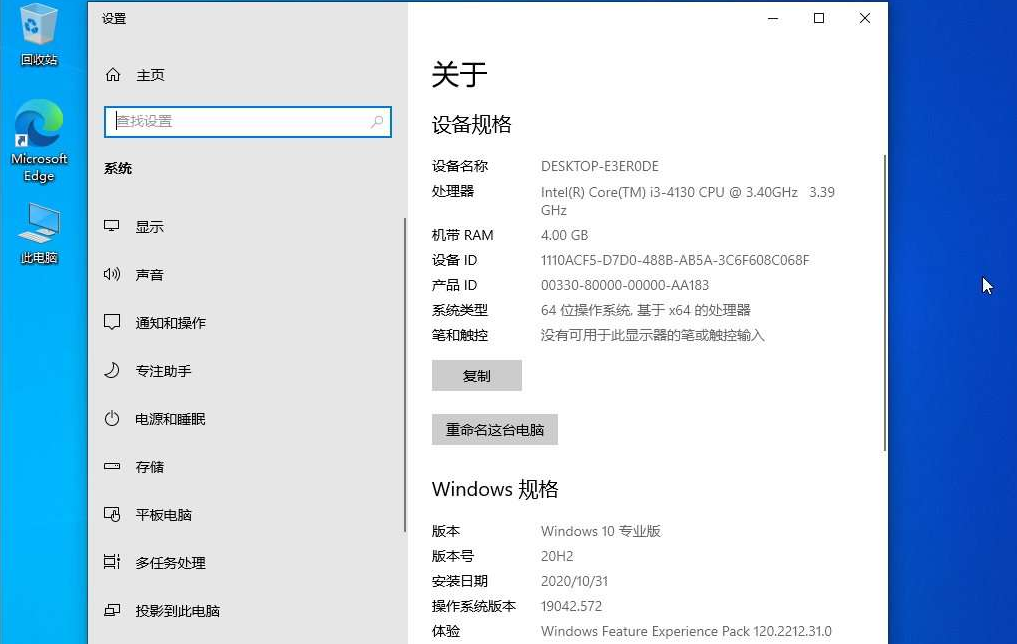This screenshot has height=644, width=1017.
Task: Click the tablet icon for 平板电脑
Action: [x=112, y=514]
